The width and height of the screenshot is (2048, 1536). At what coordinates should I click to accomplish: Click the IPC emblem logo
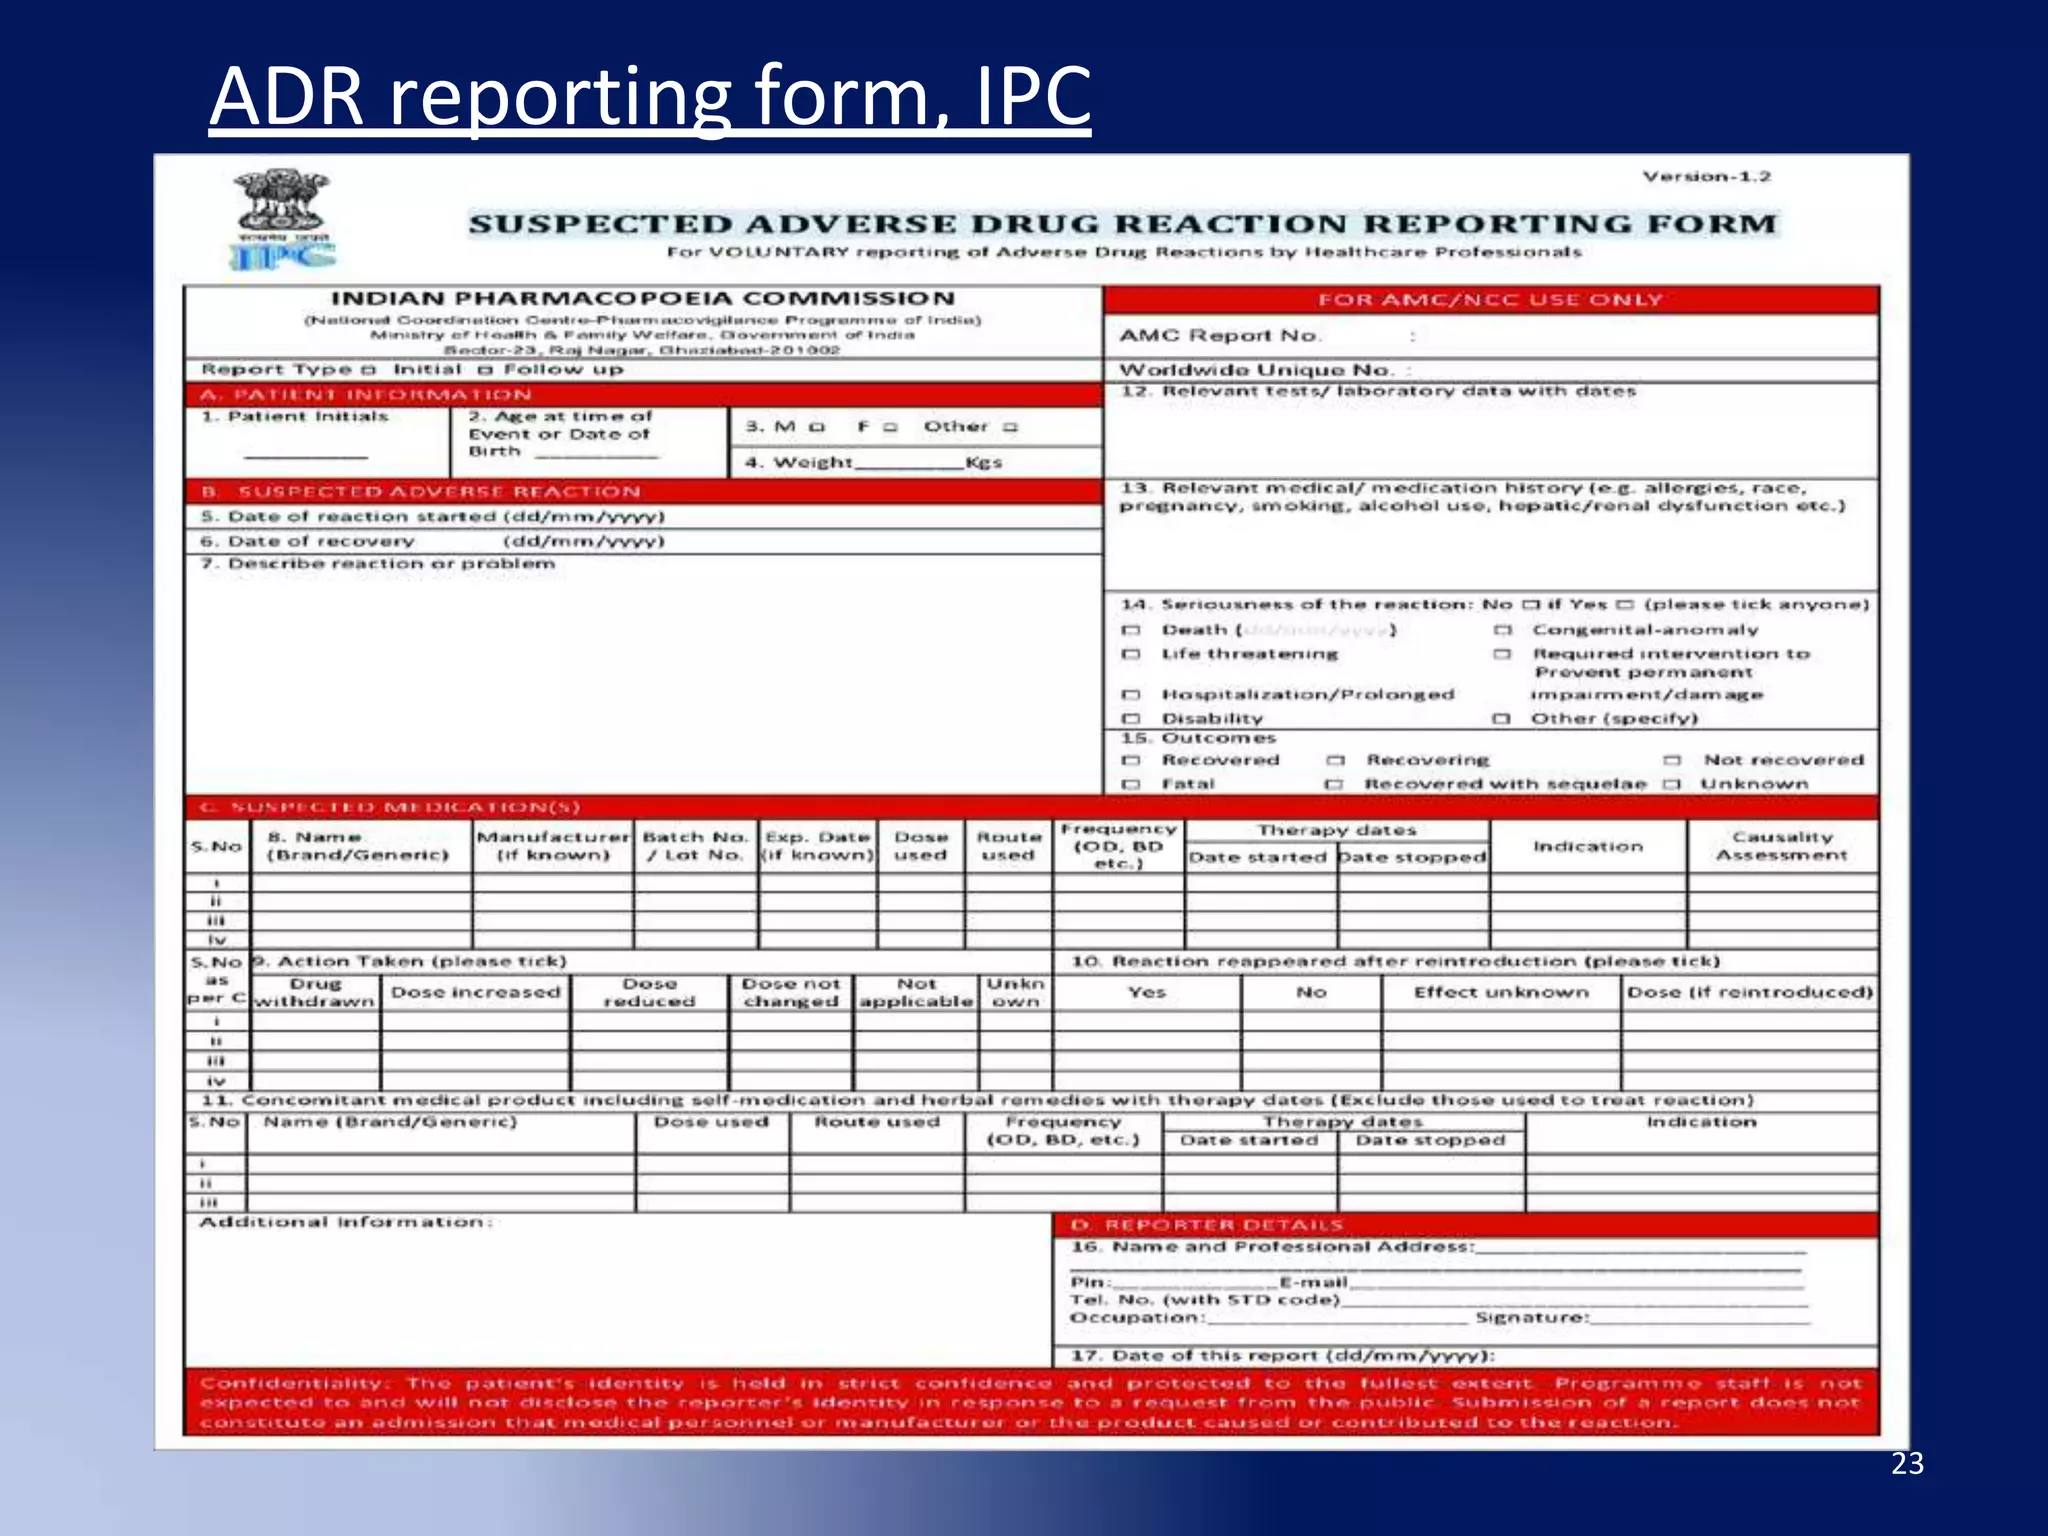coord(283,220)
